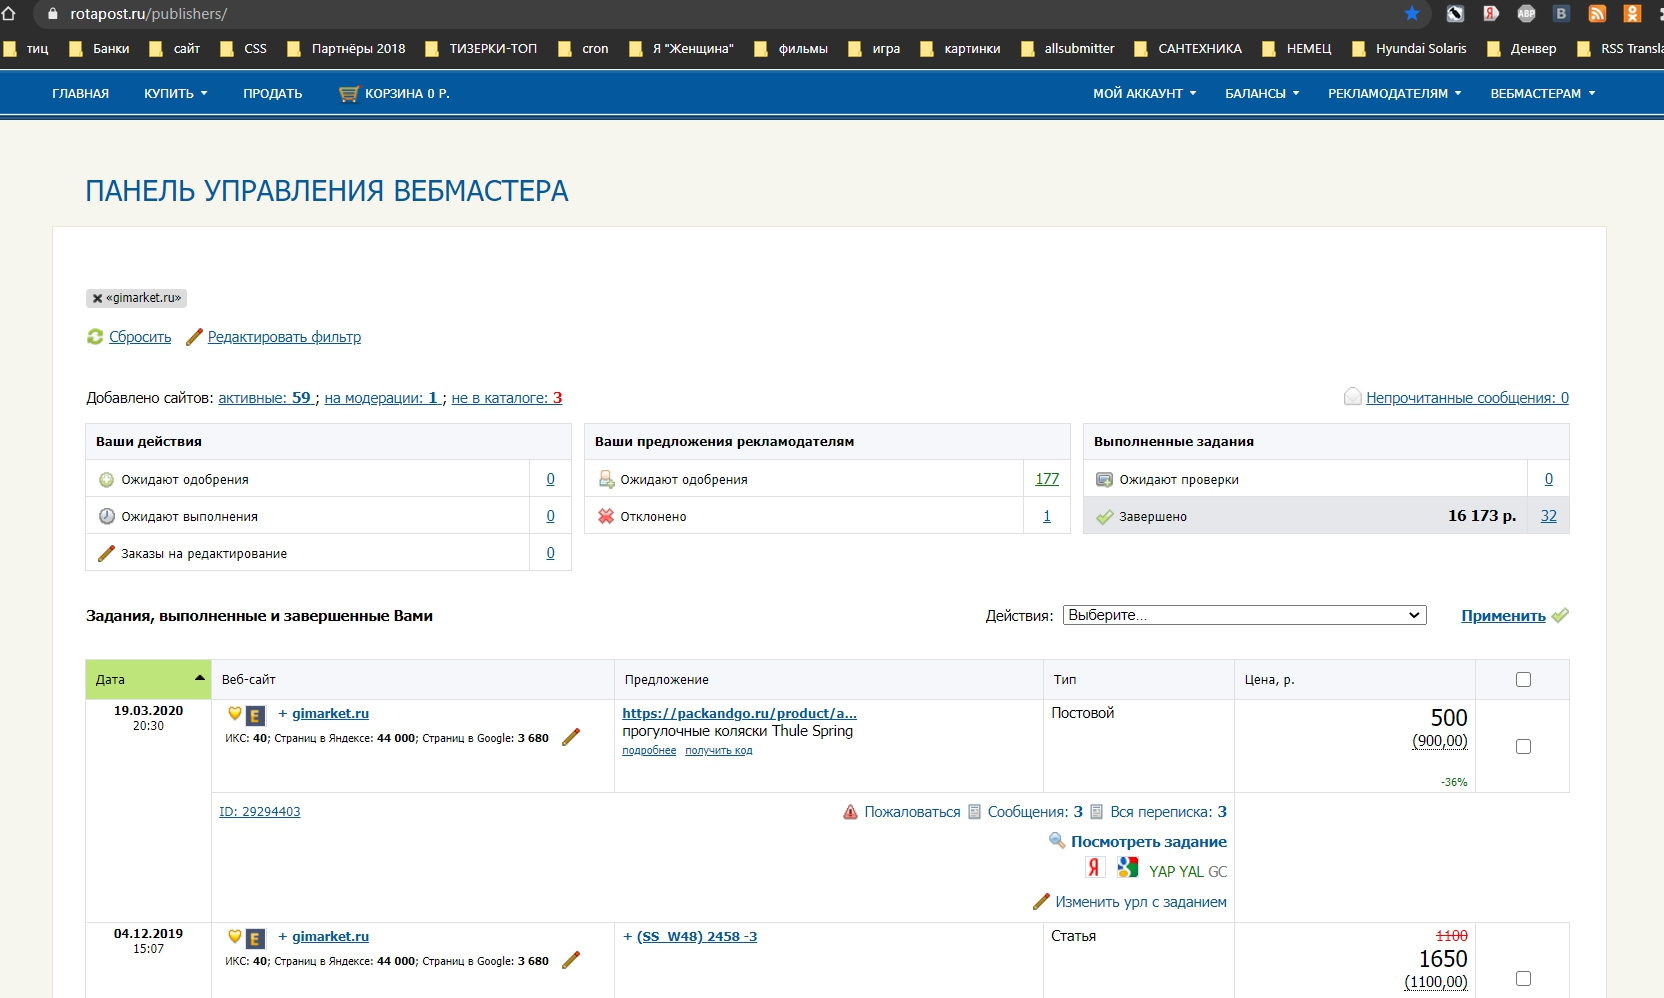Click the shopping cart icon in the navigation bar

[349, 94]
